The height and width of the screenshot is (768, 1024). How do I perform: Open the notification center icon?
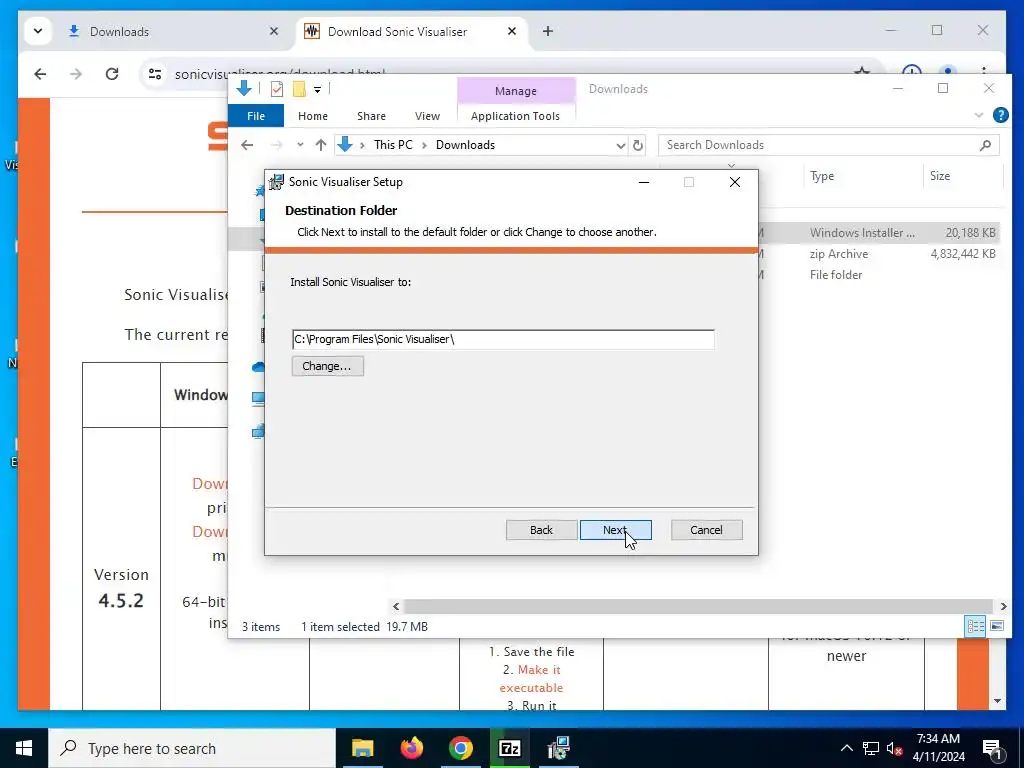[992, 750]
